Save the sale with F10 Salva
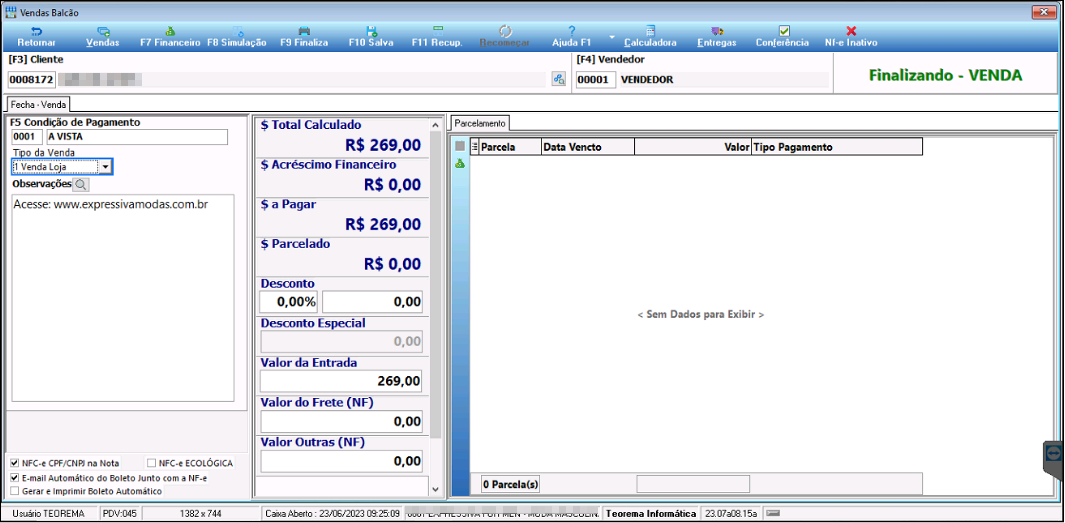This screenshot has width=1065, height=523. [x=371, y=37]
